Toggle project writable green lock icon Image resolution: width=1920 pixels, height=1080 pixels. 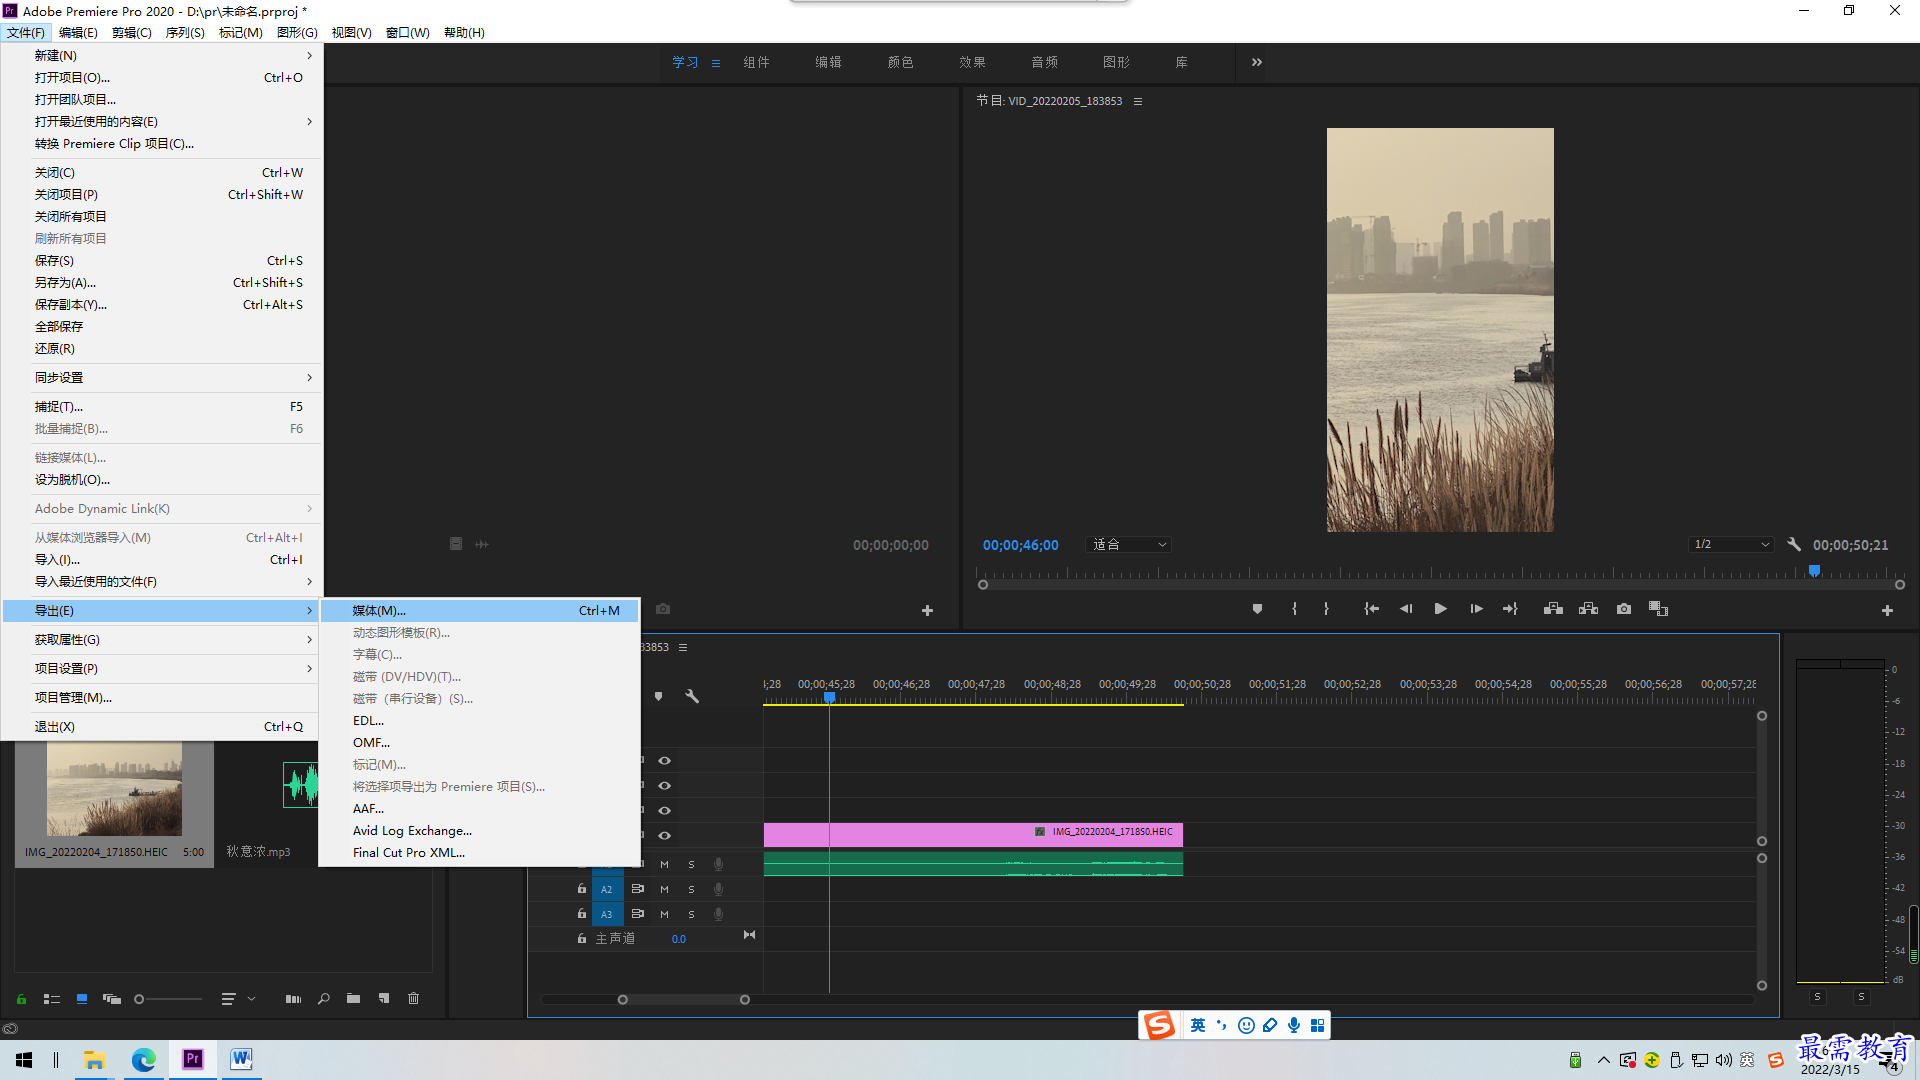(x=21, y=999)
